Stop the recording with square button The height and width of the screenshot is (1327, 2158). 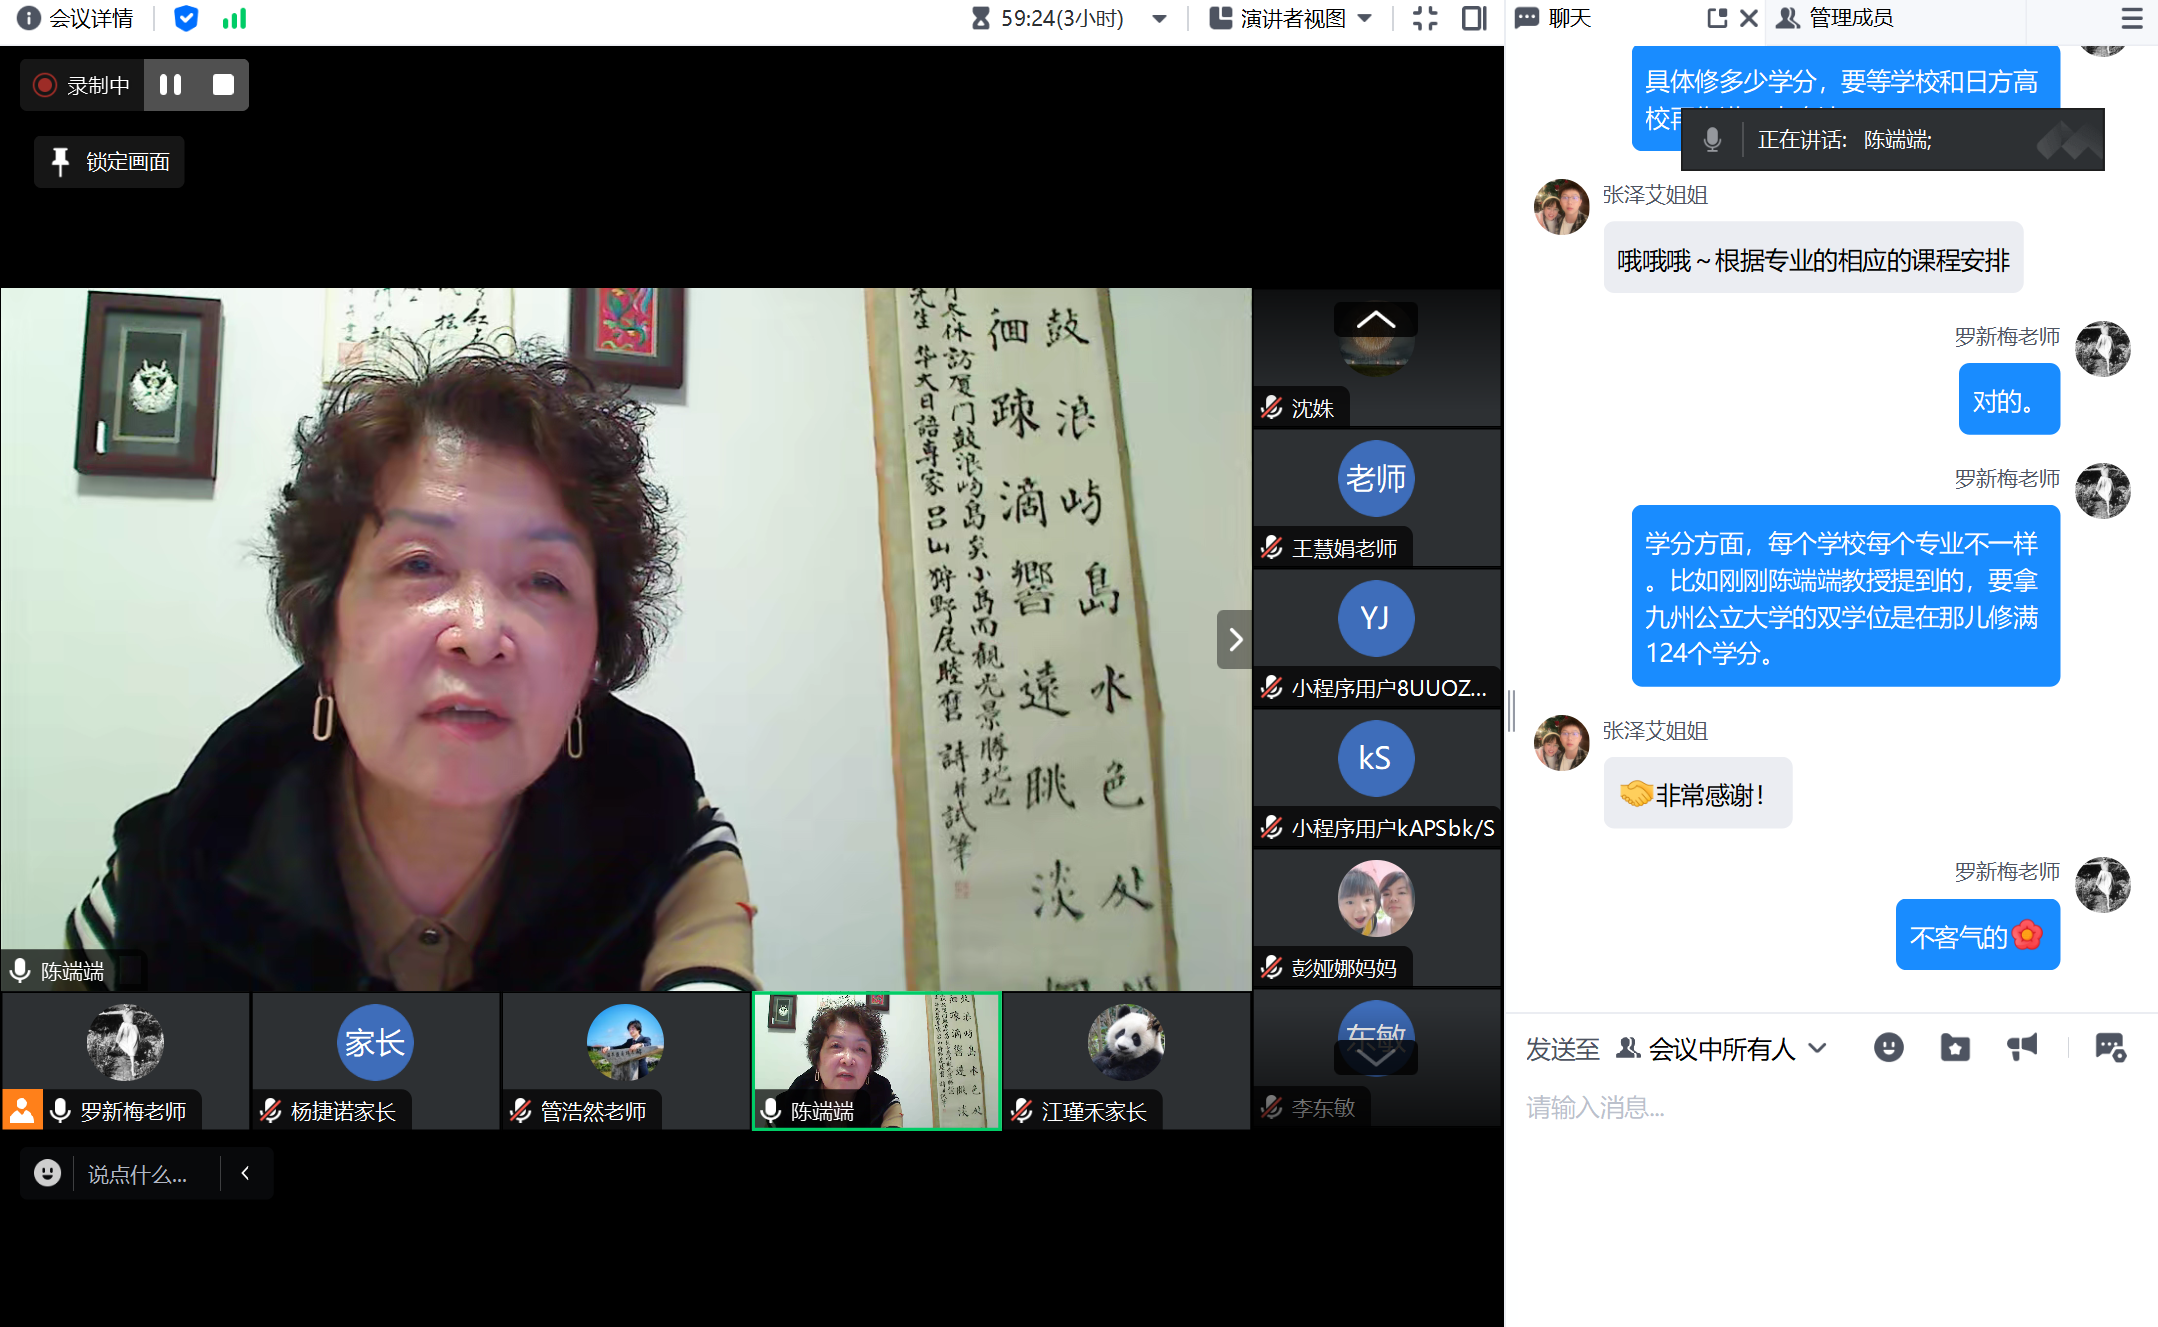pyautogui.click(x=223, y=85)
